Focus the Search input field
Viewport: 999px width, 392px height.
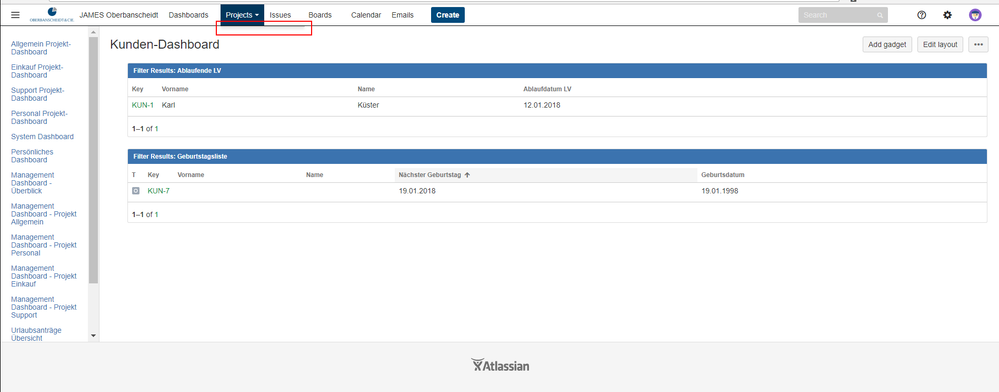[842, 15]
